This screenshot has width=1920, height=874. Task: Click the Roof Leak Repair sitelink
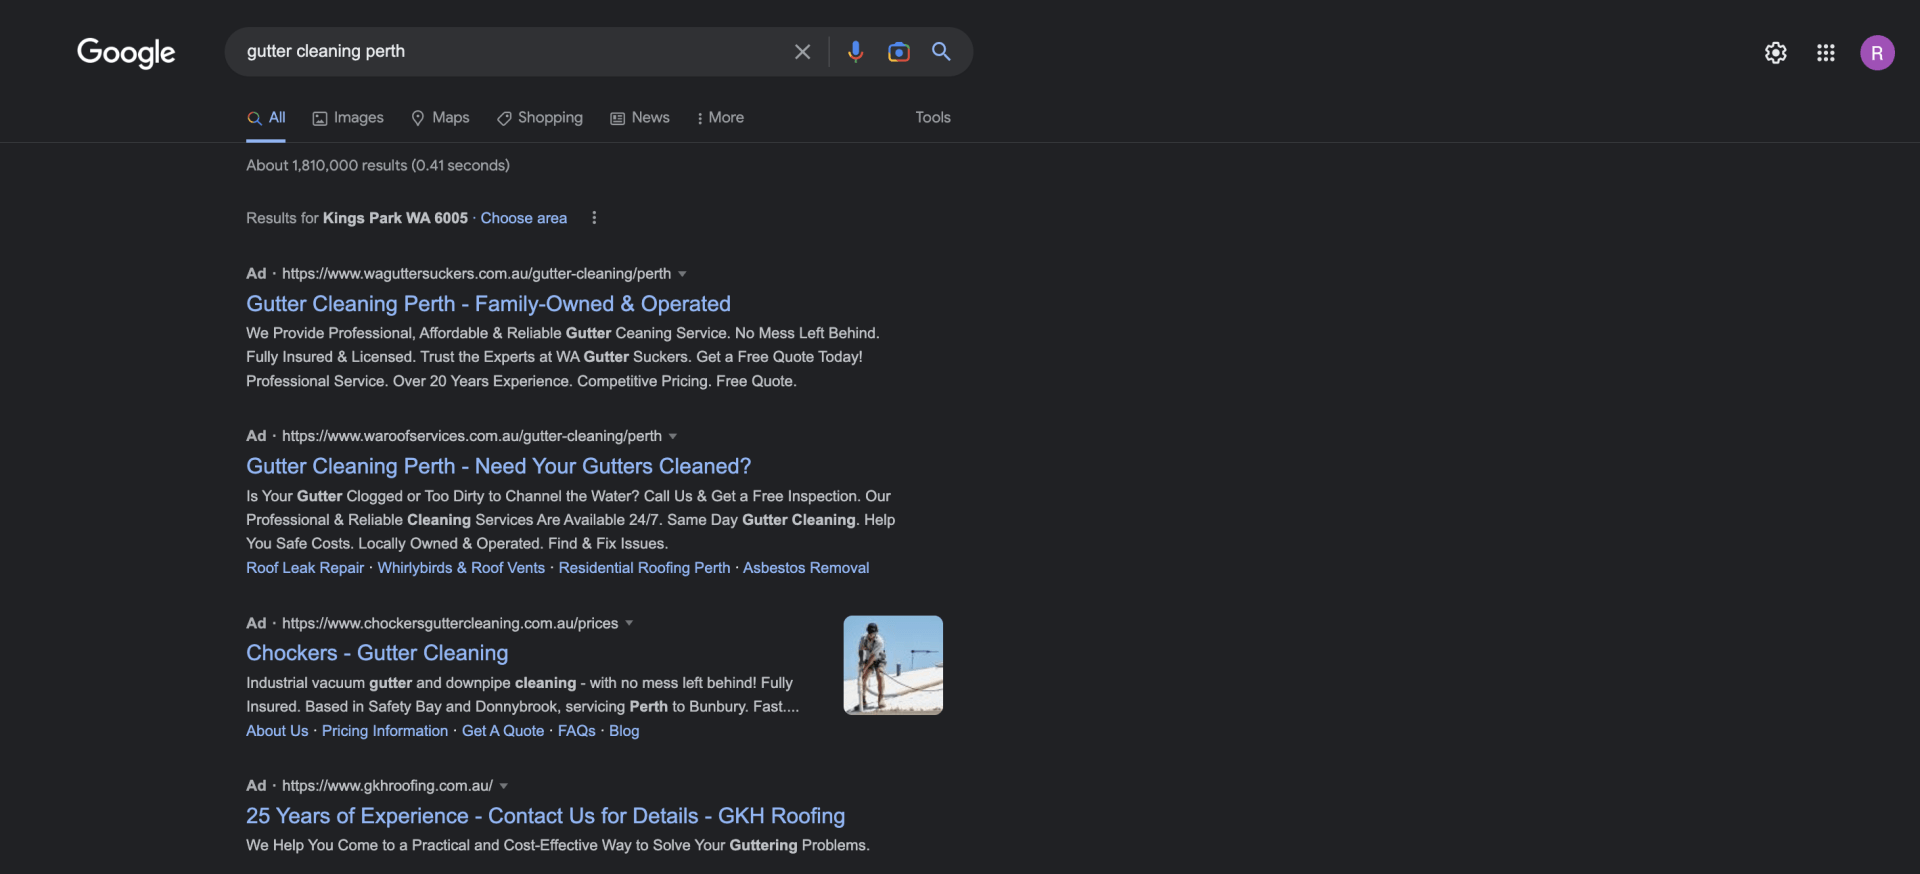coord(305,568)
